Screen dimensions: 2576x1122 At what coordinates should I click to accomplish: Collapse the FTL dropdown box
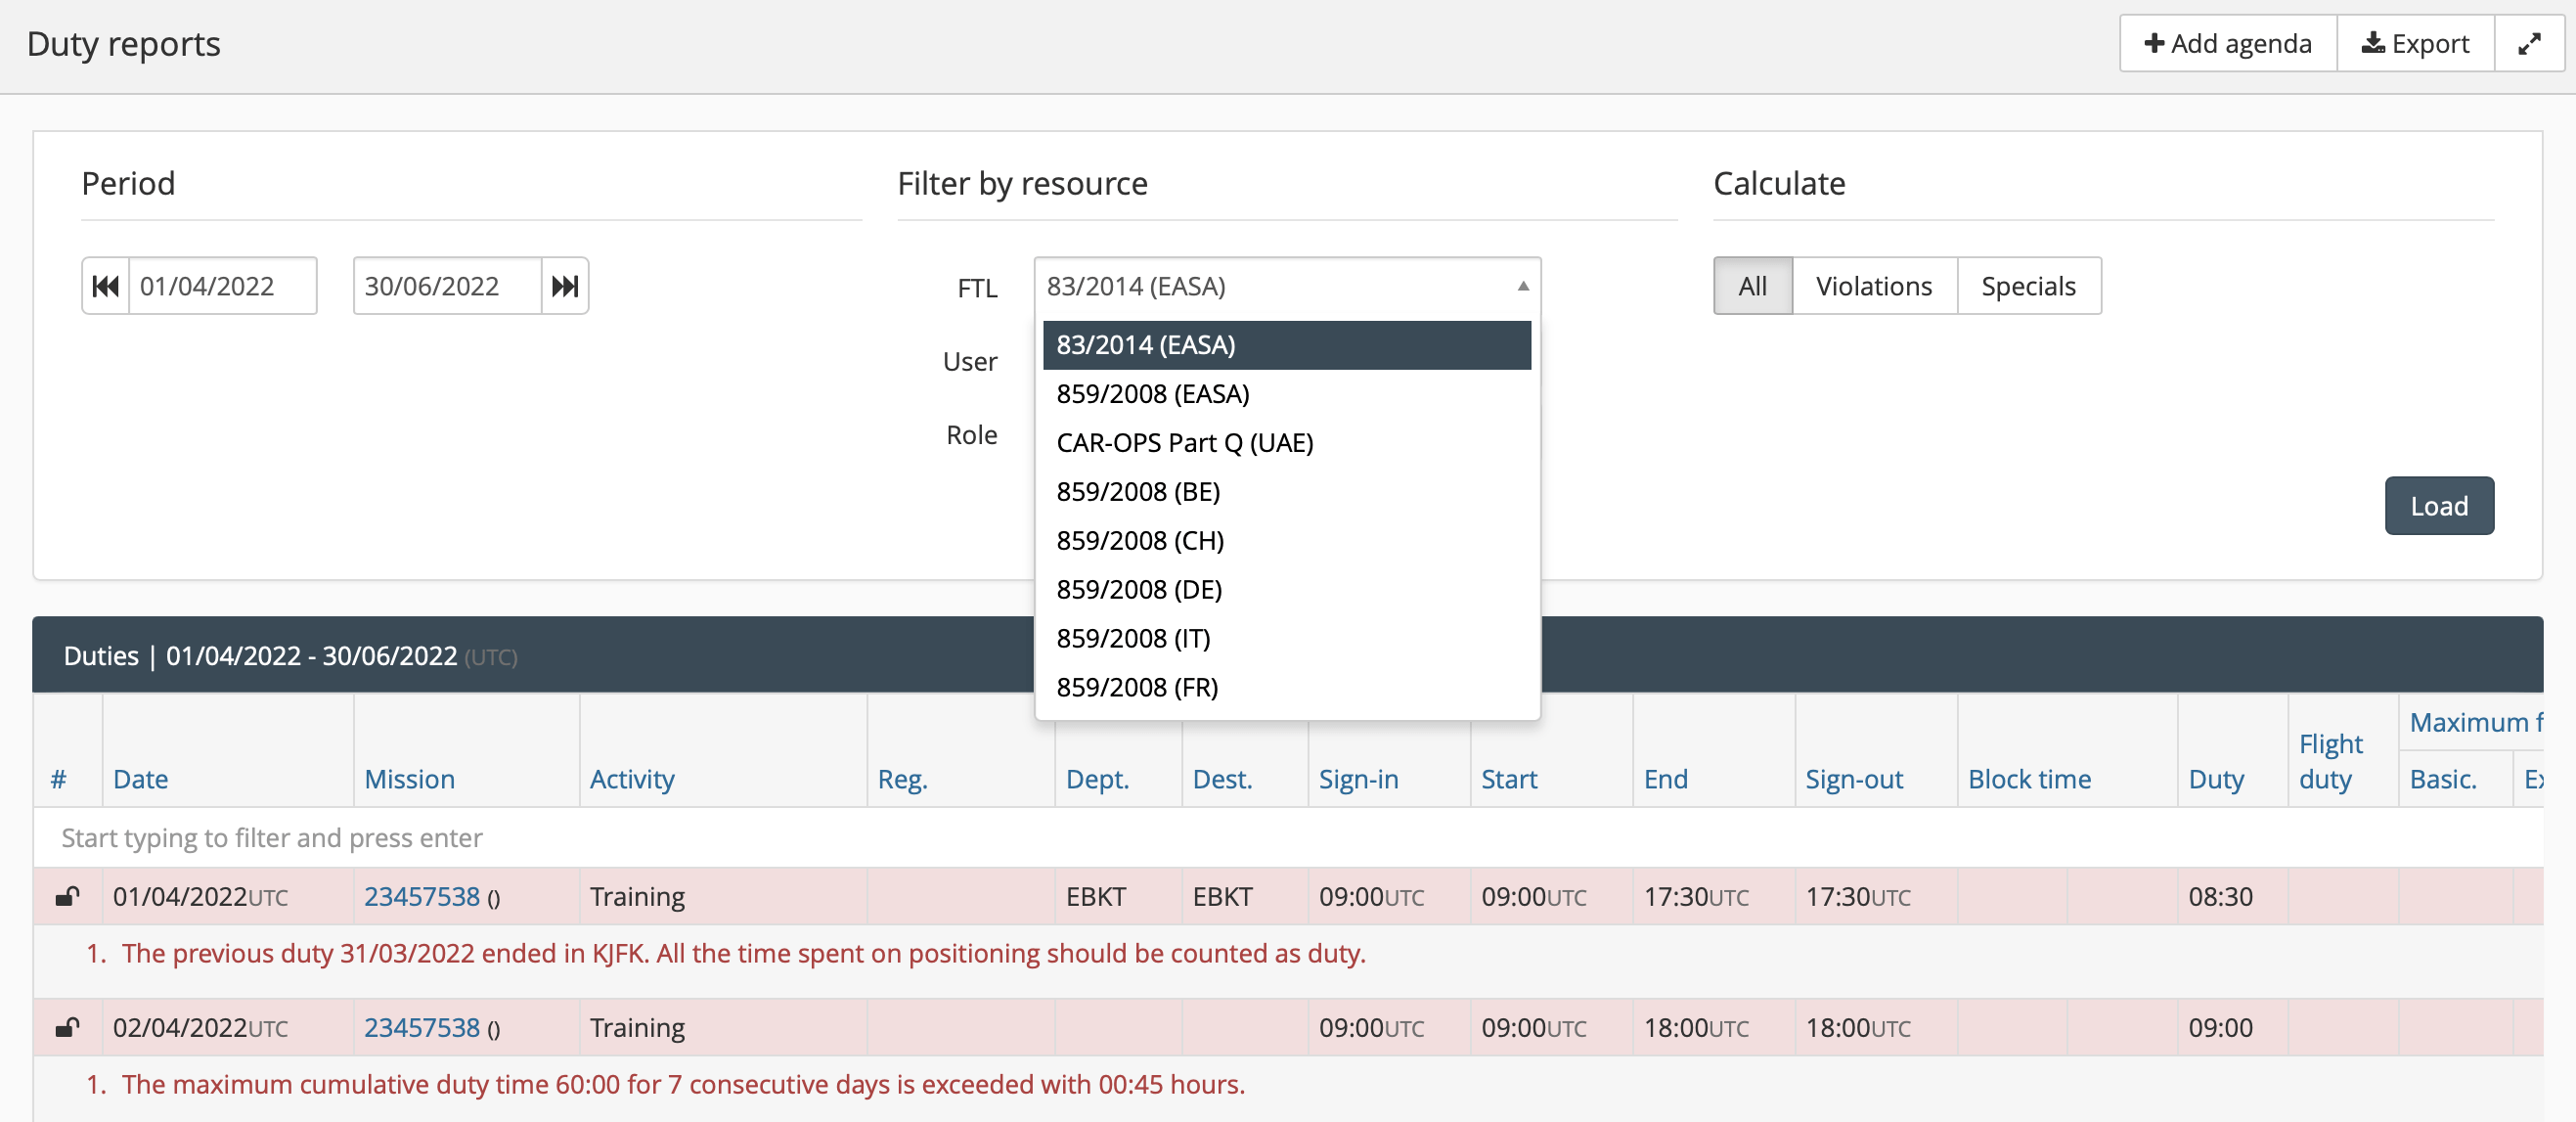(x=1287, y=287)
